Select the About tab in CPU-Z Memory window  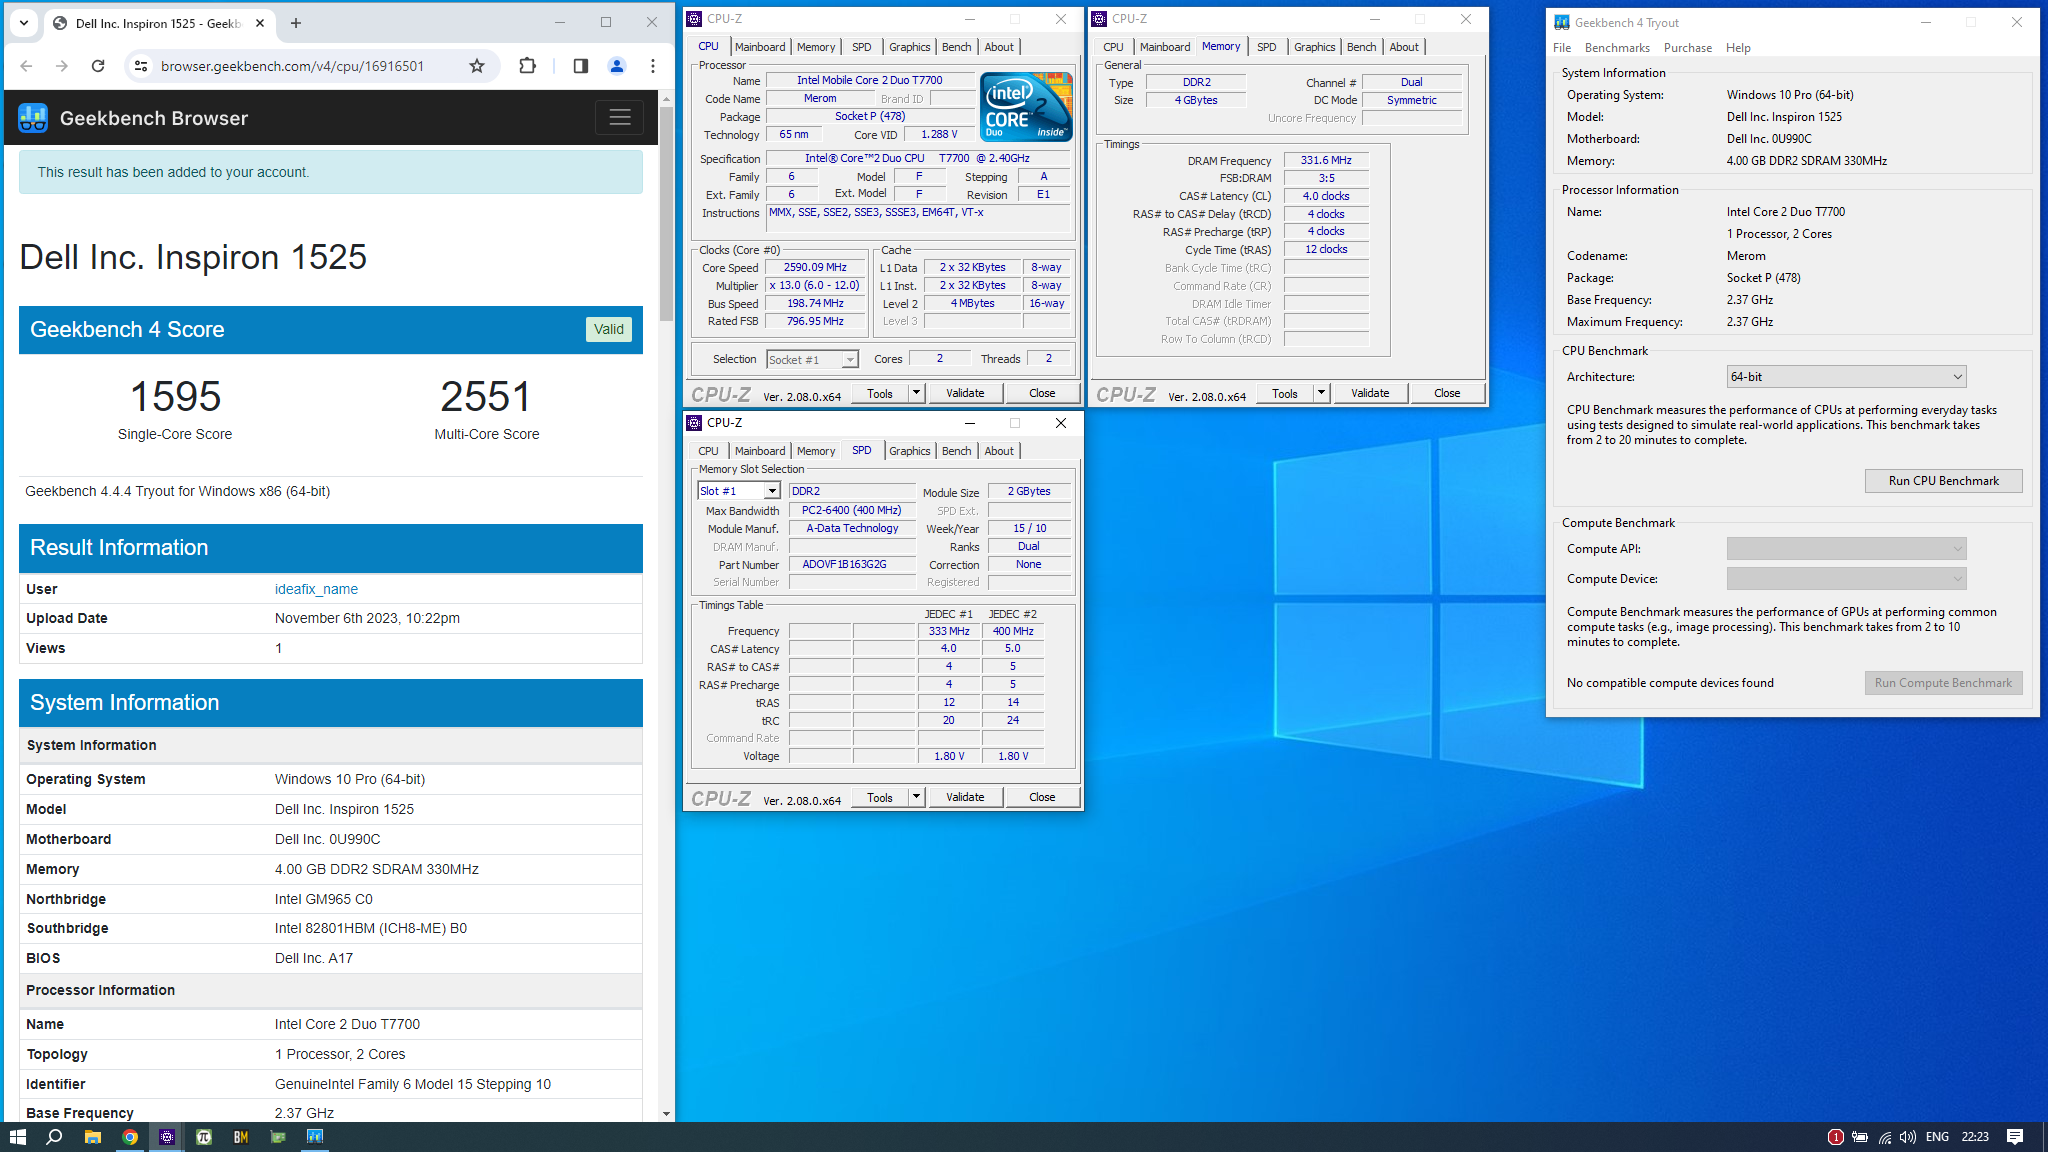pyautogui.click(x=1403, y=47)
